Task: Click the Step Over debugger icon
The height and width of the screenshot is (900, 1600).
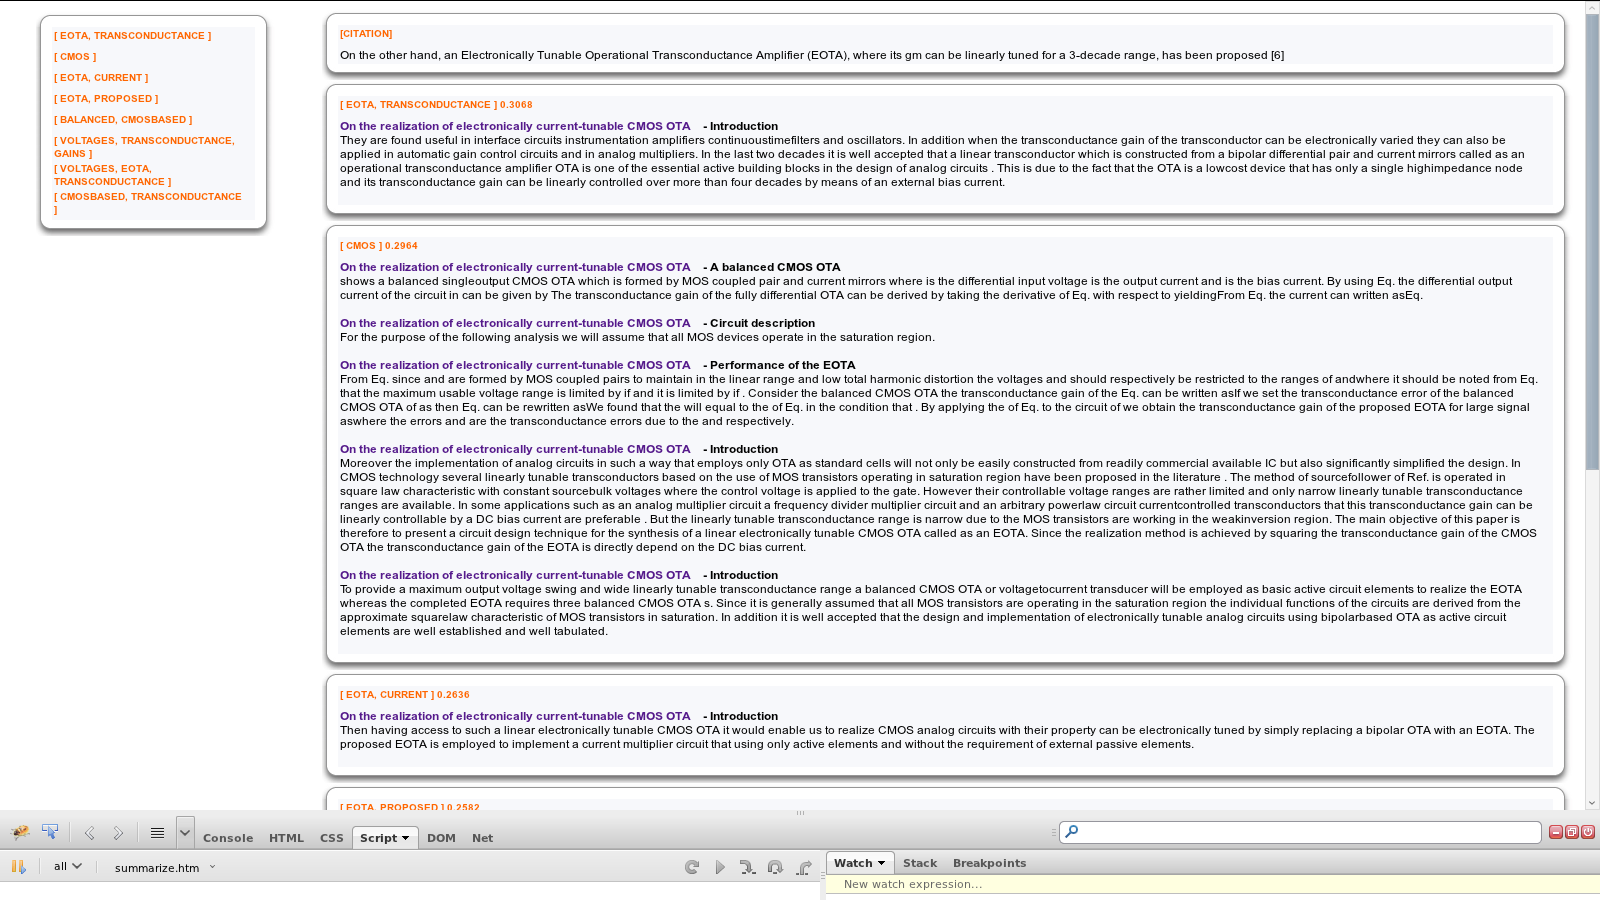Action: coord(775,867)
